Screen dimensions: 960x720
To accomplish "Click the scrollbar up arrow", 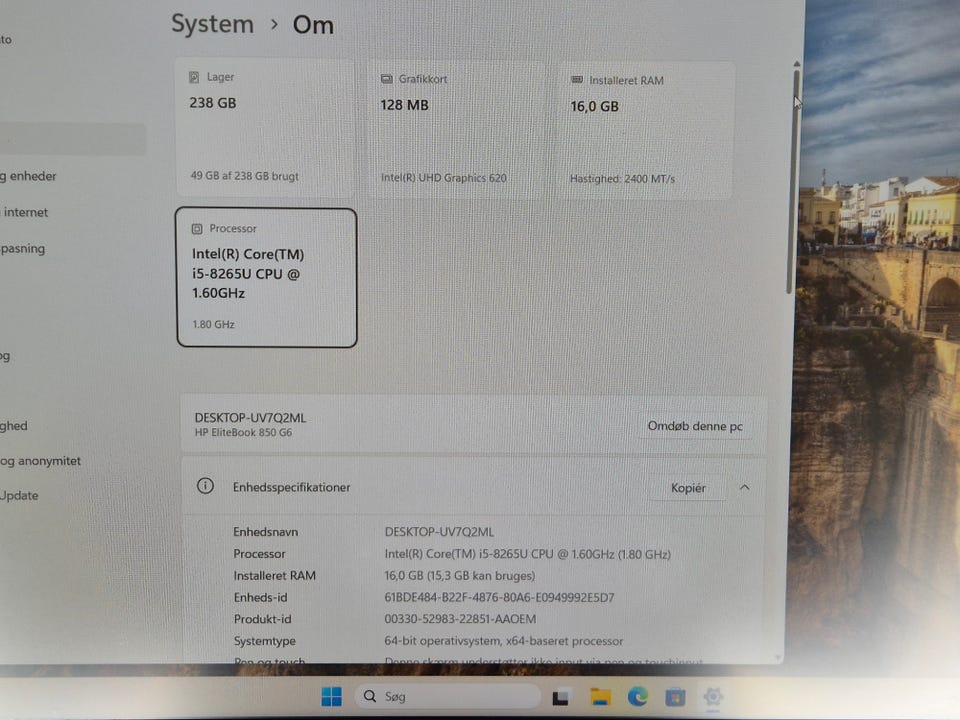I will 797,64.
